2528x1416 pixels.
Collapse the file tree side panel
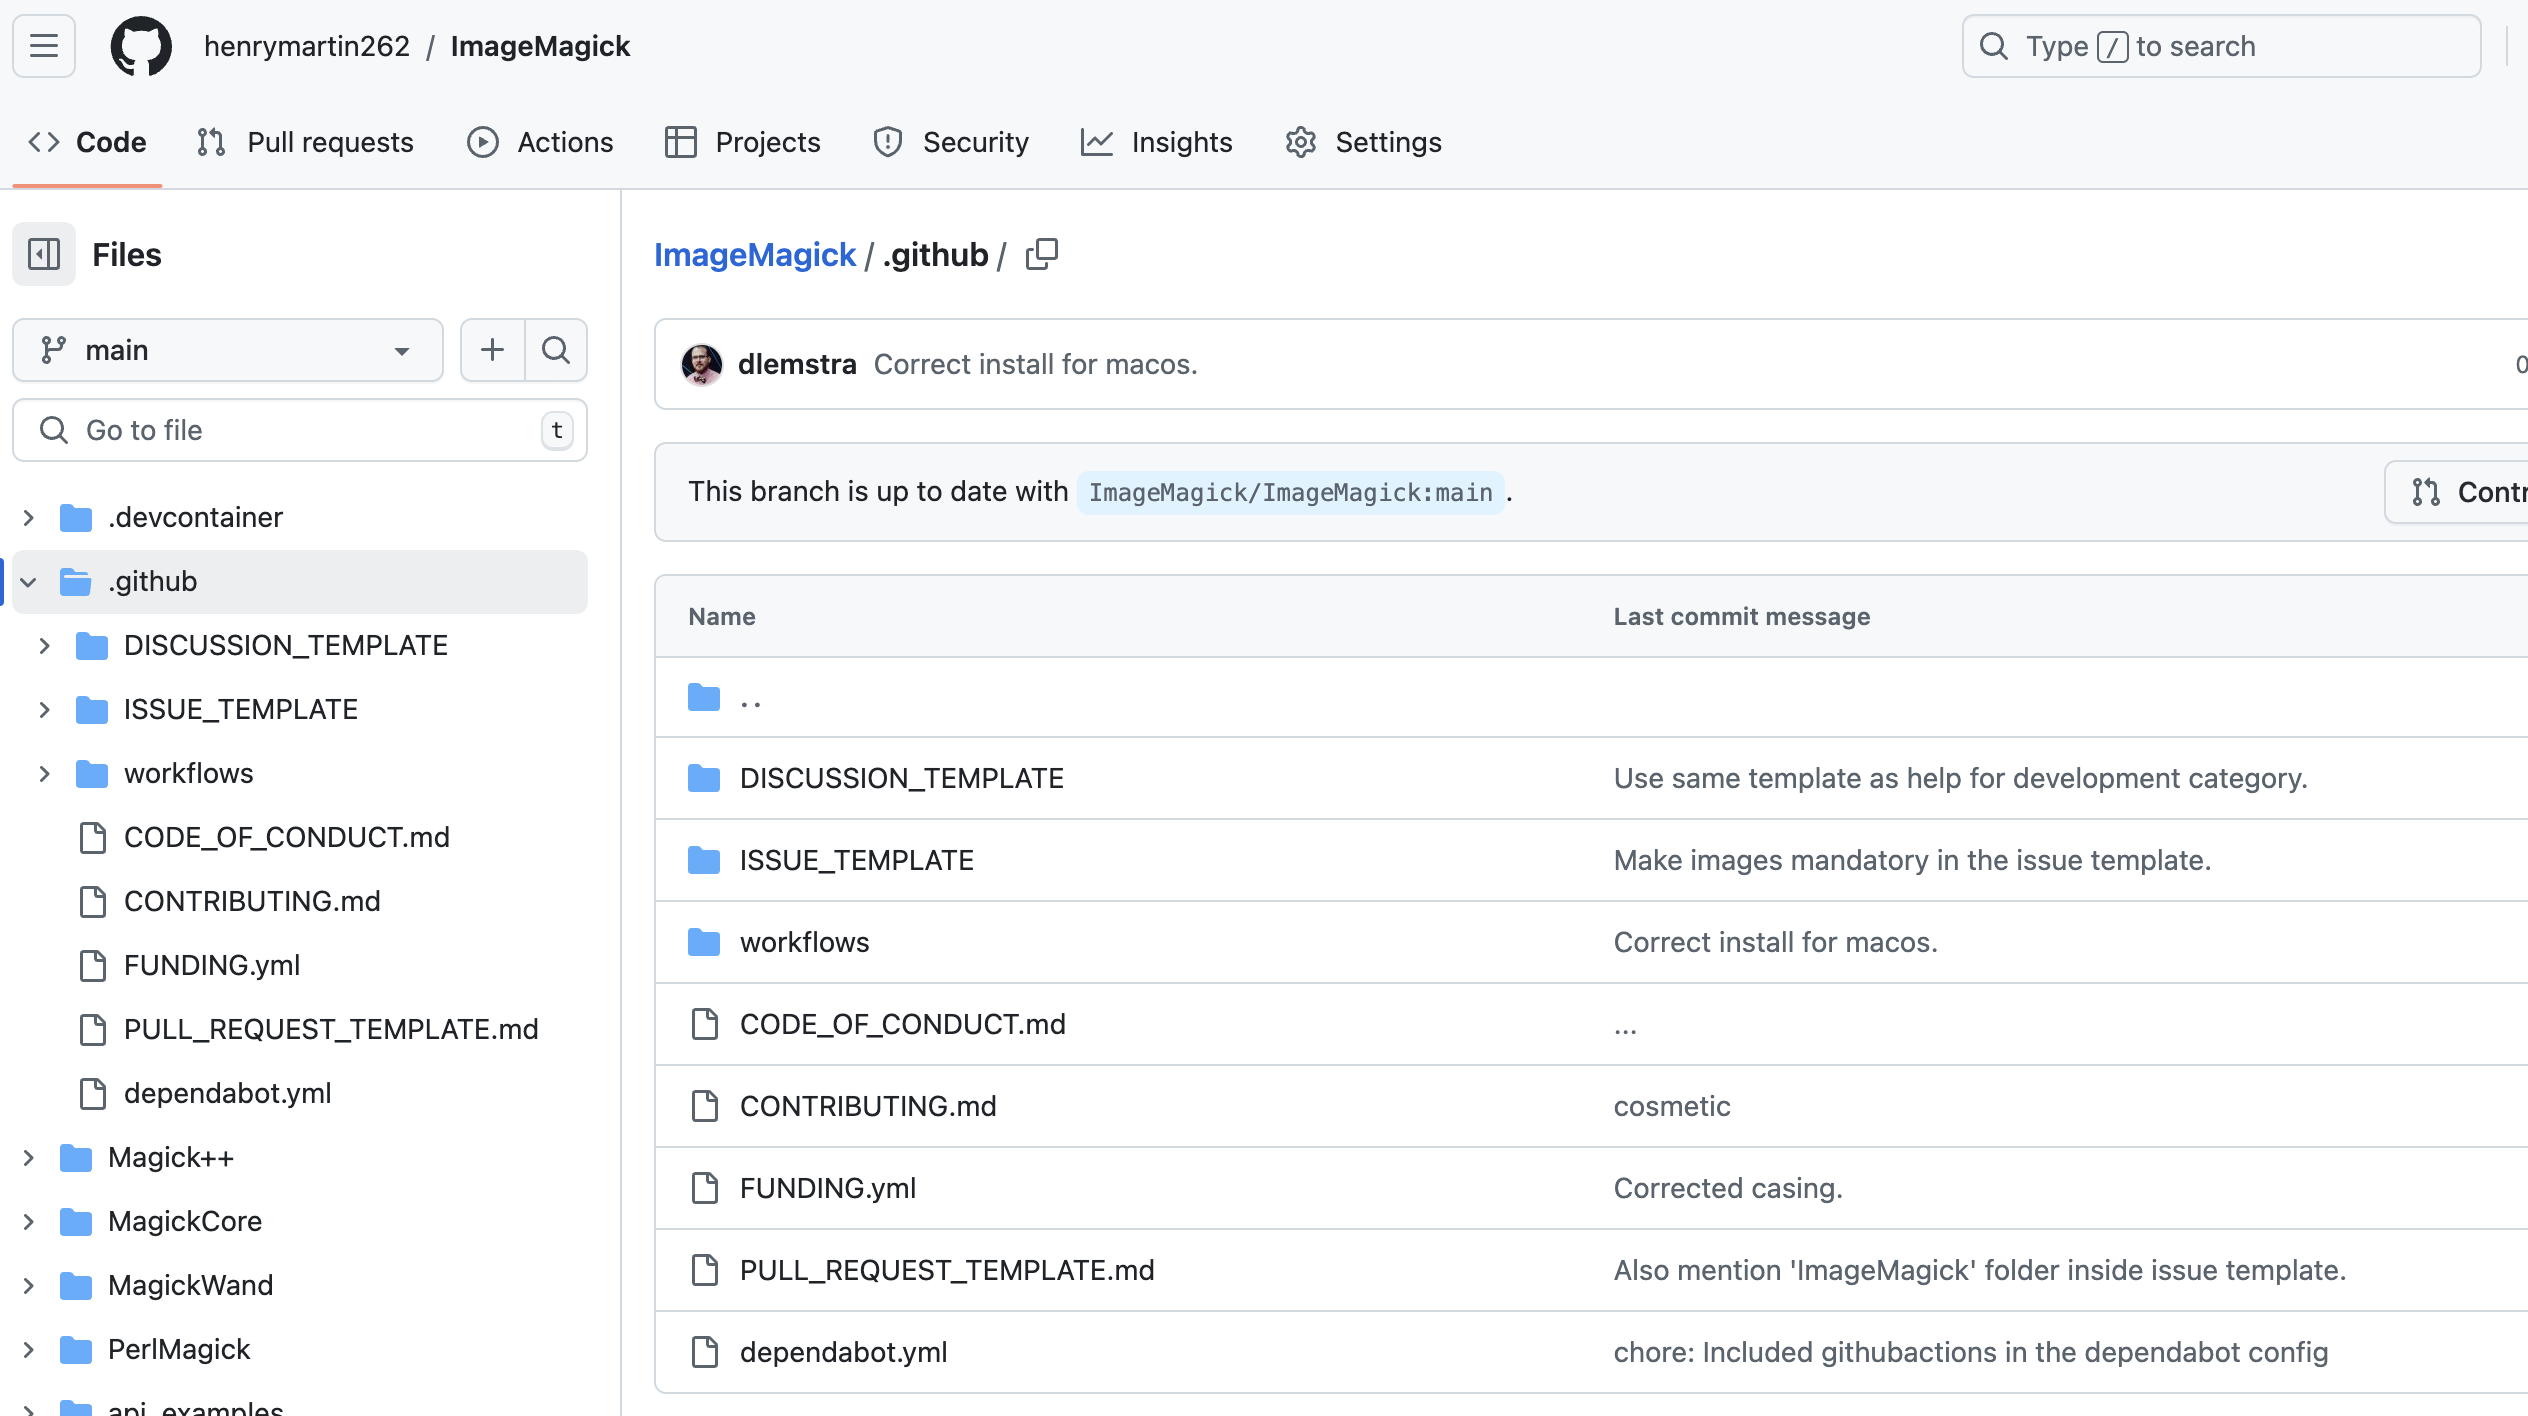(x=44, y=254)
